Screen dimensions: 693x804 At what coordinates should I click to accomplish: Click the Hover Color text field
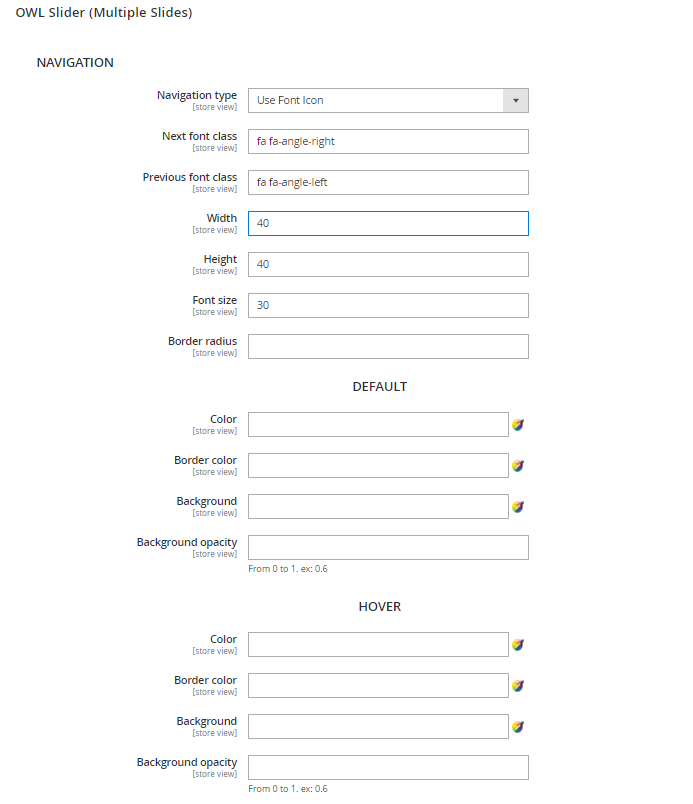pos(378,645)
